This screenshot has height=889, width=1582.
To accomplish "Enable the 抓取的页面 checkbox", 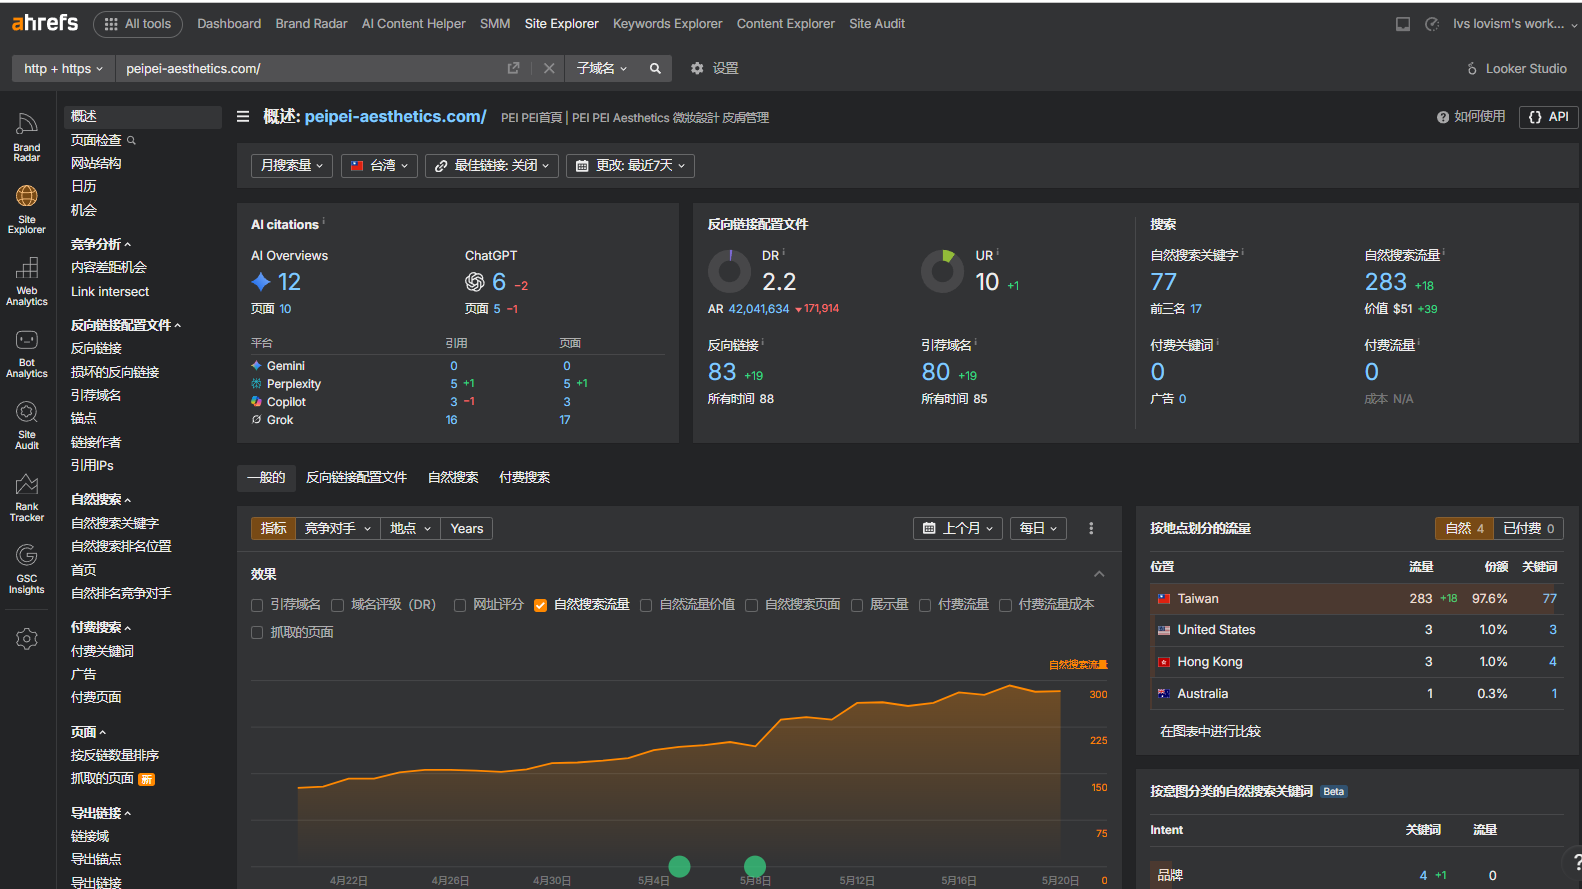I will coord(257,633).
